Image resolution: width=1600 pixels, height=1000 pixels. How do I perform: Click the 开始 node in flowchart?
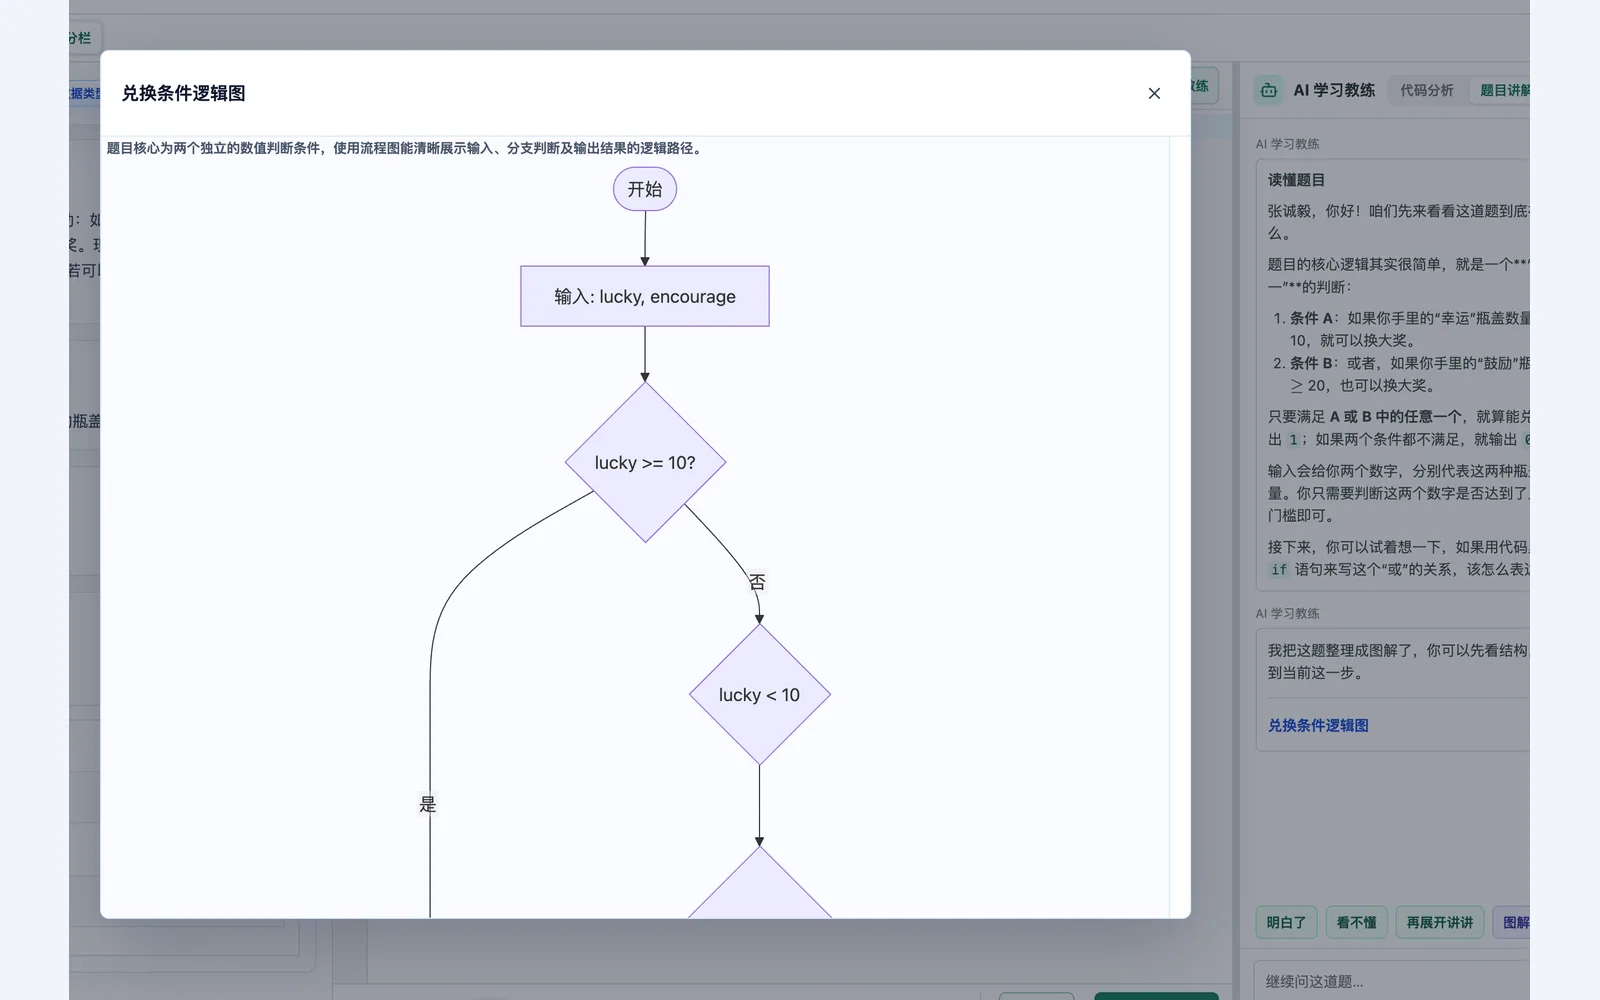[x=645, y=189]
